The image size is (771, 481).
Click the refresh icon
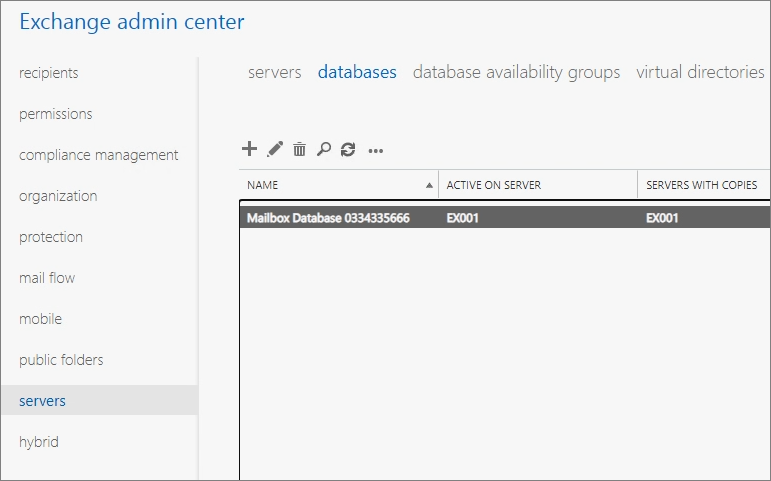click(x=348, y=150)
